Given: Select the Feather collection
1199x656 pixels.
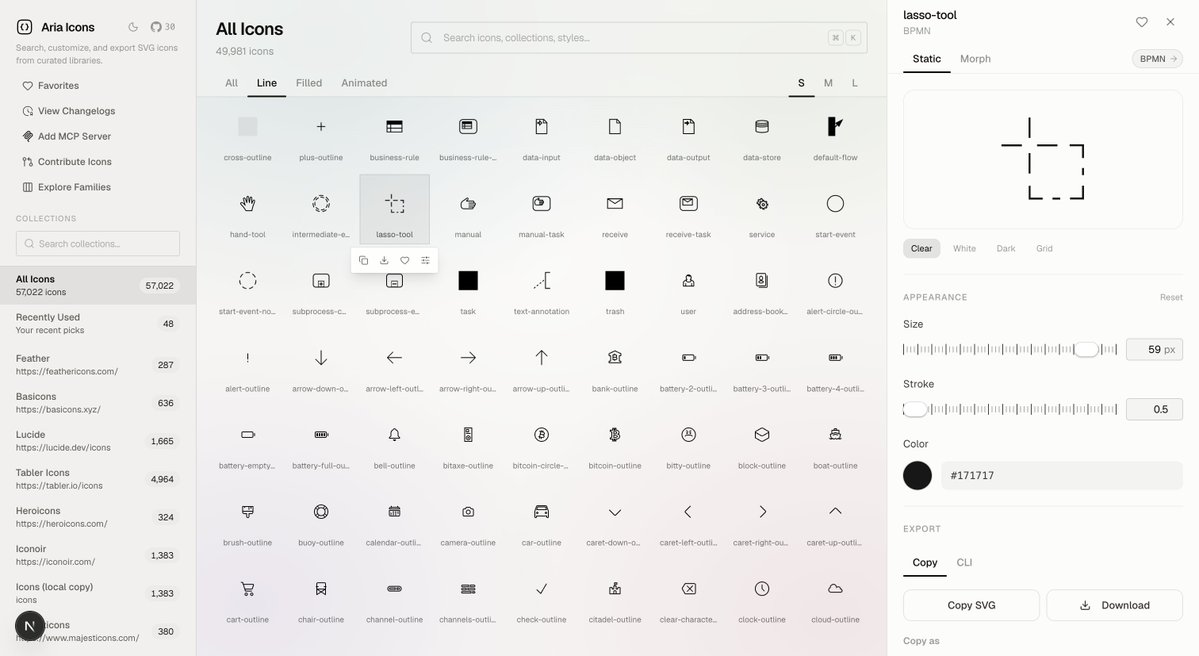Looking at the screenshot, I should pyautogui.click(x=98, y=365).
